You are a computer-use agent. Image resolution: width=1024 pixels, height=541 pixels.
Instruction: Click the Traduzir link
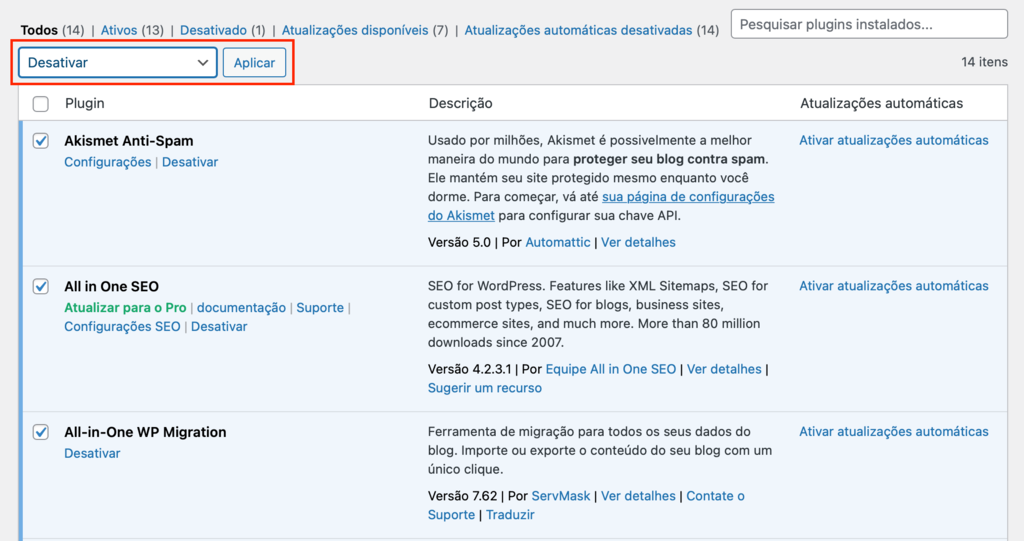point(510,515)
